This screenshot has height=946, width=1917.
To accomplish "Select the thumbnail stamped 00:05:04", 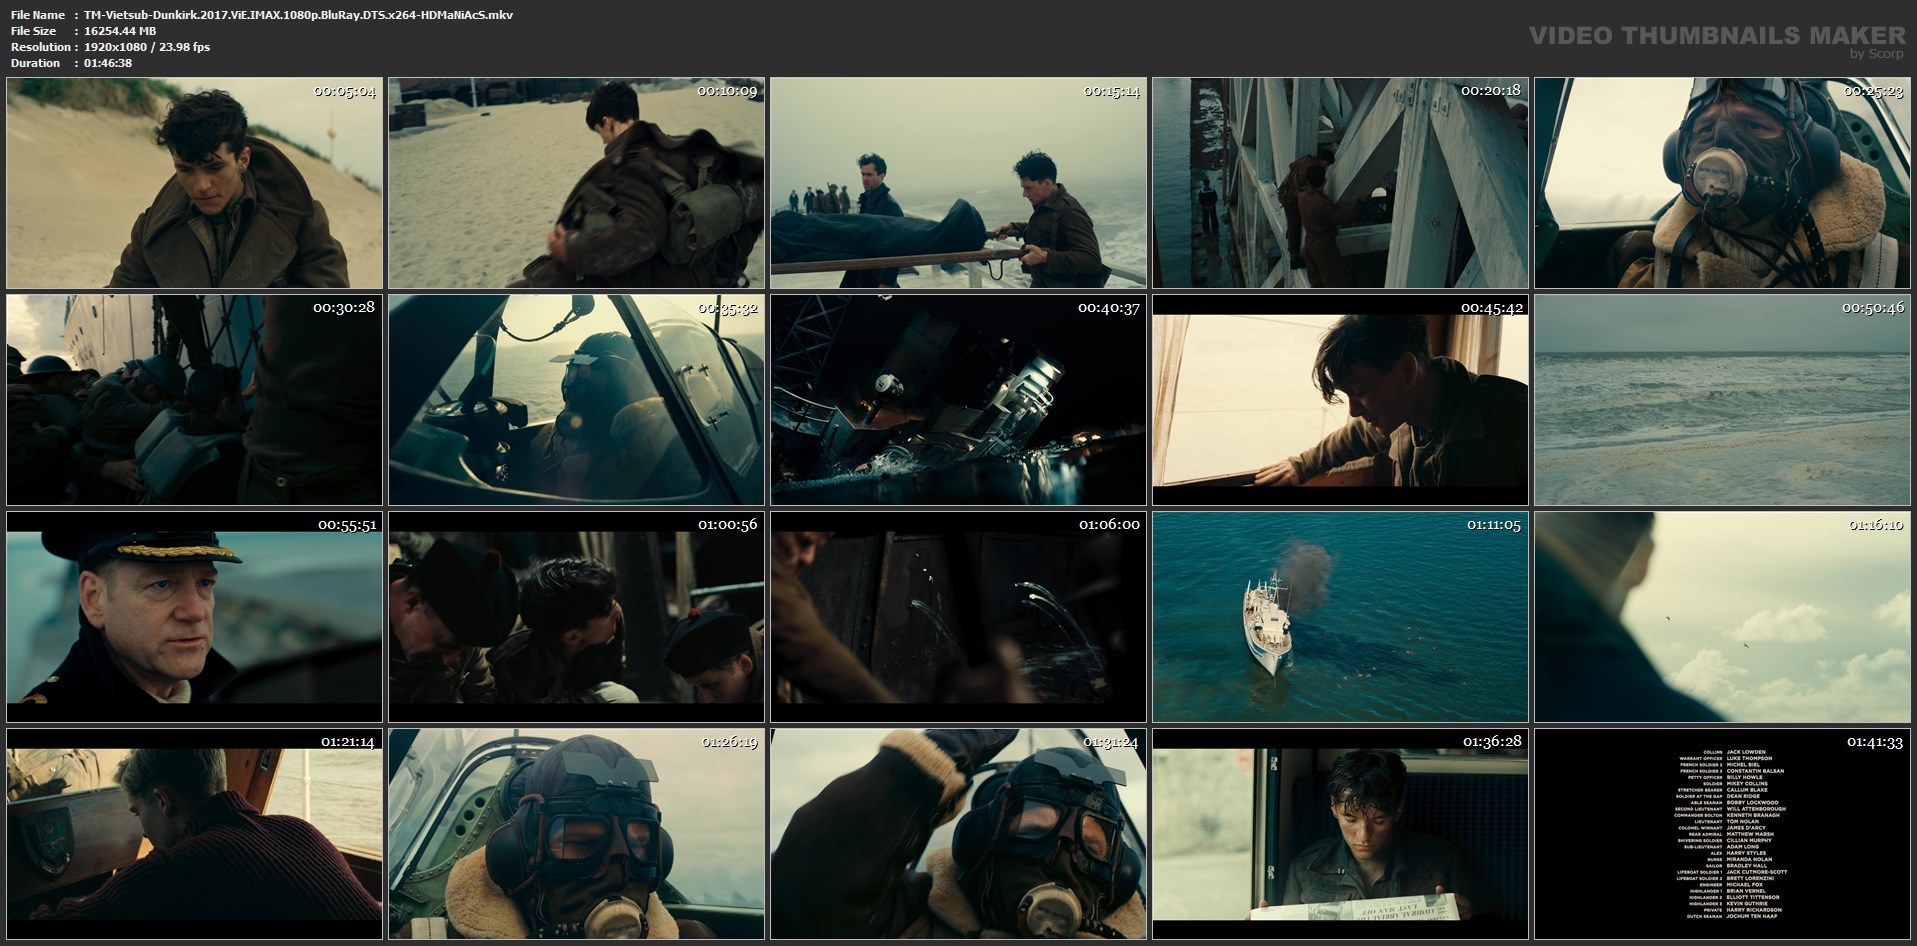I will point(194,183).
